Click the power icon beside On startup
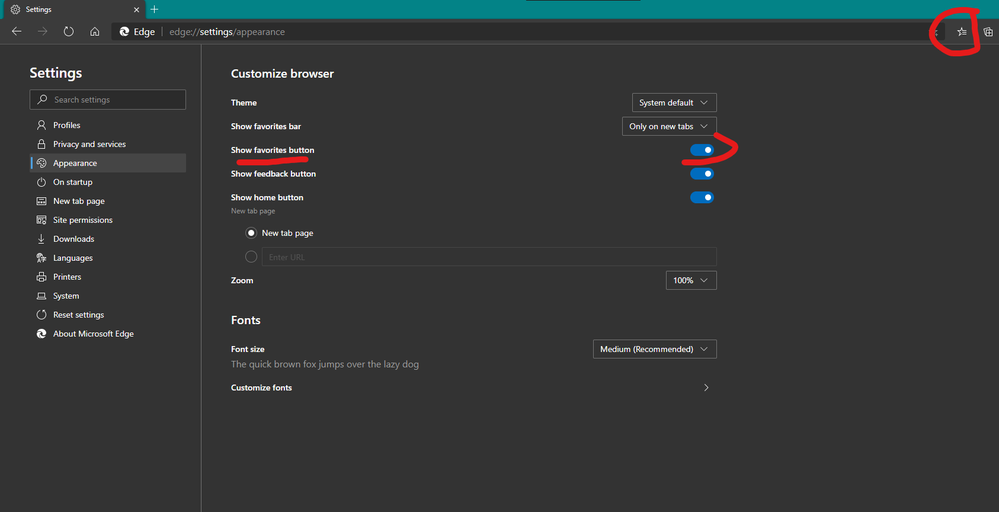 [x=41, y=182]
